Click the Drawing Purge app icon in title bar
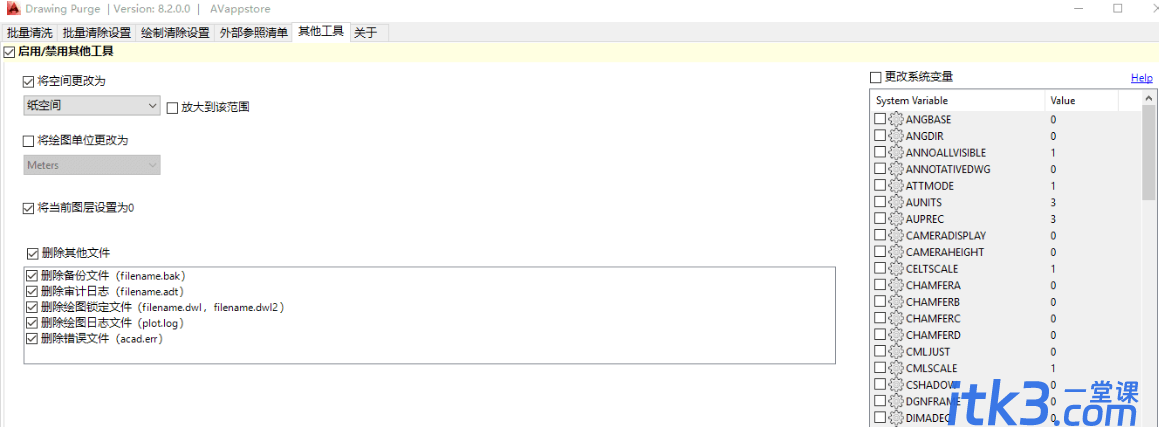Viewport: 1159px width, 427px height. tap(11, 10)
